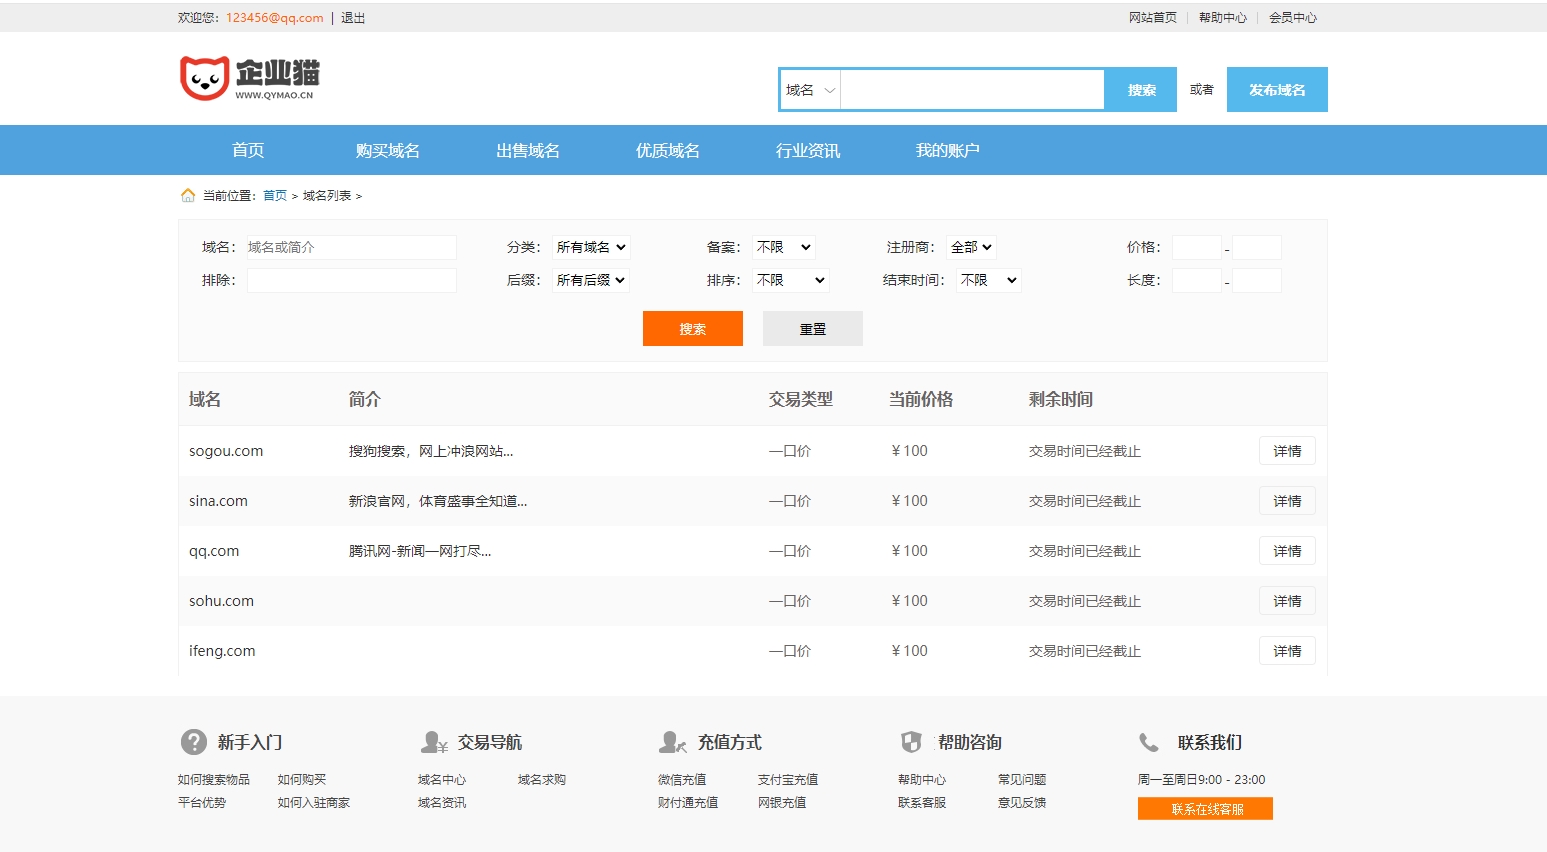The width and height of the screenshot is (1547, 852).
Task: Click the home icon in breadcrumb
Action: tap(188, 195)
